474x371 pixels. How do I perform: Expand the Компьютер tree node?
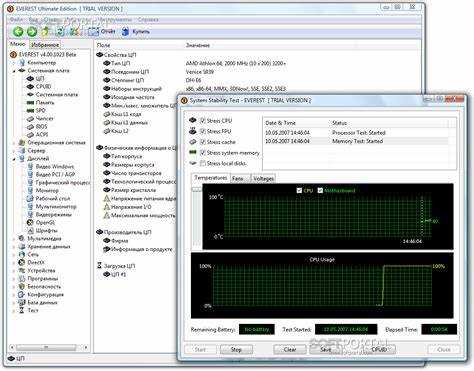click(x=14, y=63)
